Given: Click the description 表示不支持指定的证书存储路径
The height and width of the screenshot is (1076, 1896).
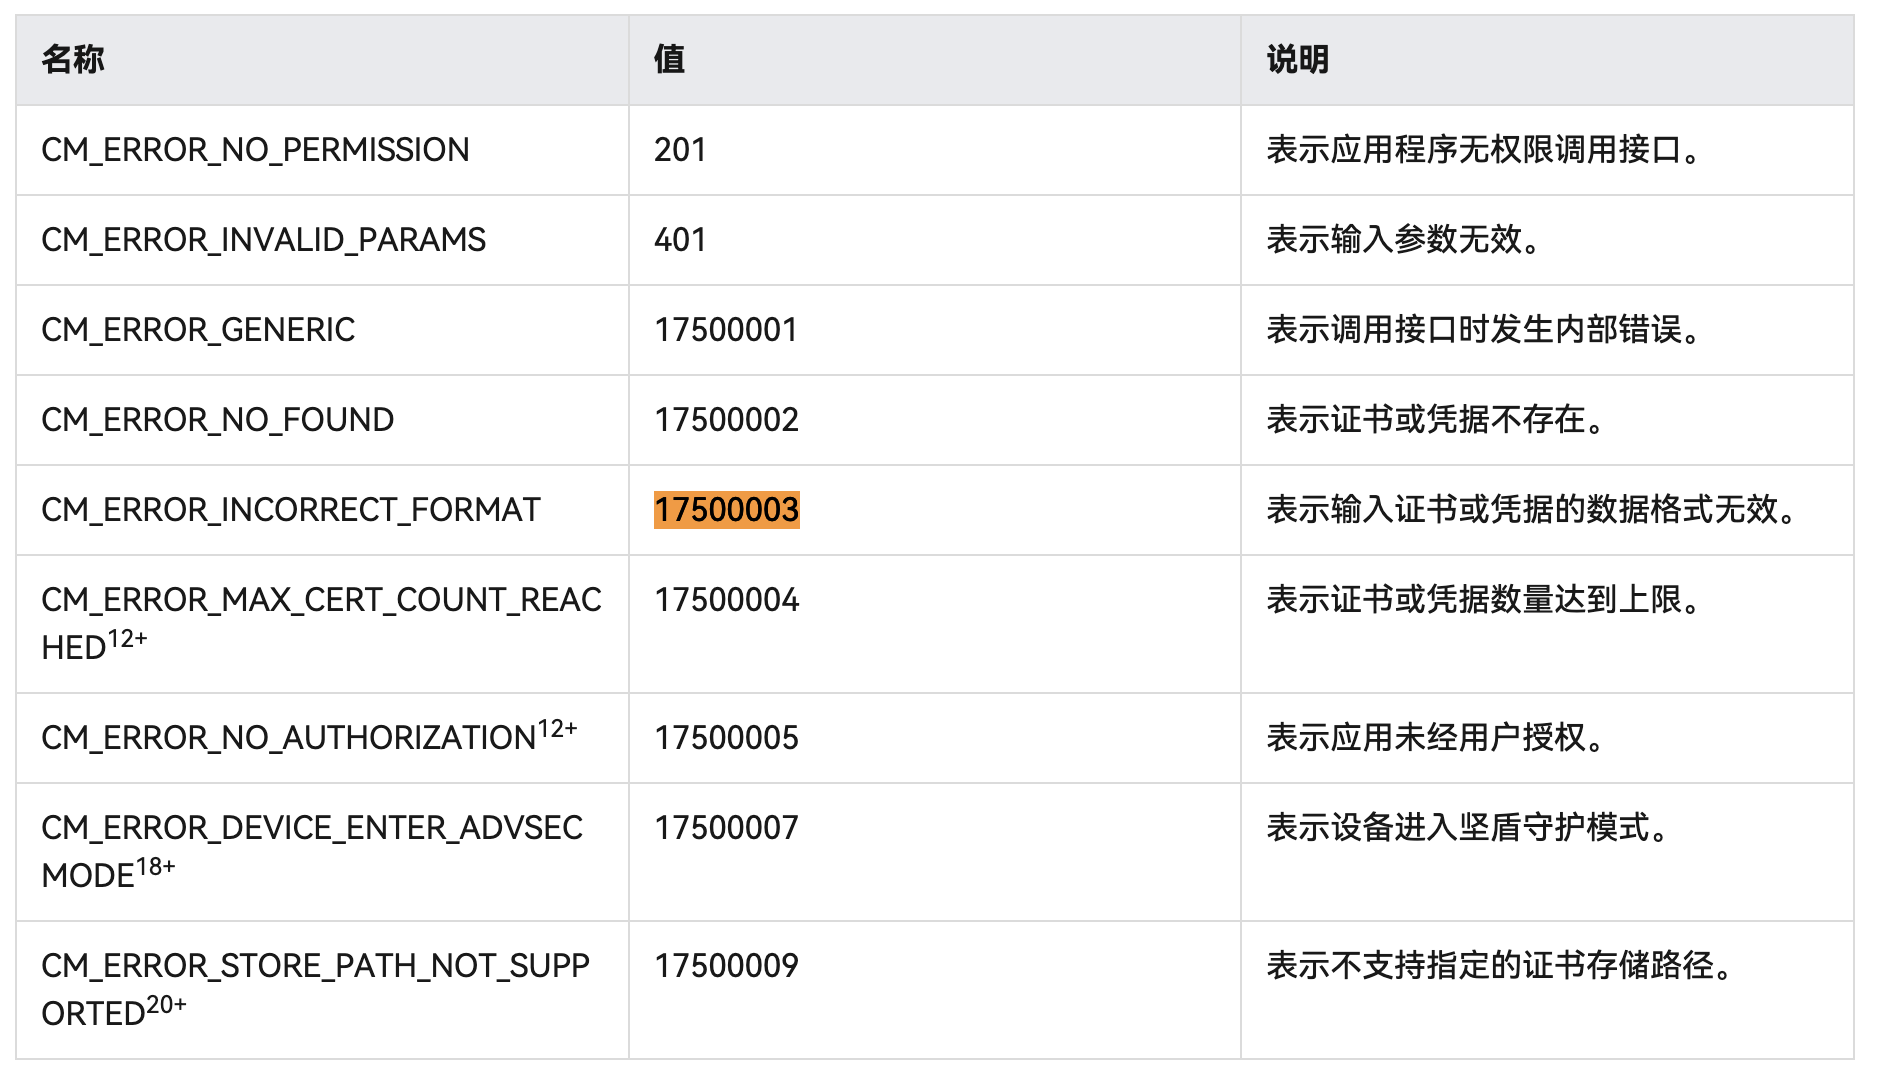Looking at the screenshot, I should 1499,966.
